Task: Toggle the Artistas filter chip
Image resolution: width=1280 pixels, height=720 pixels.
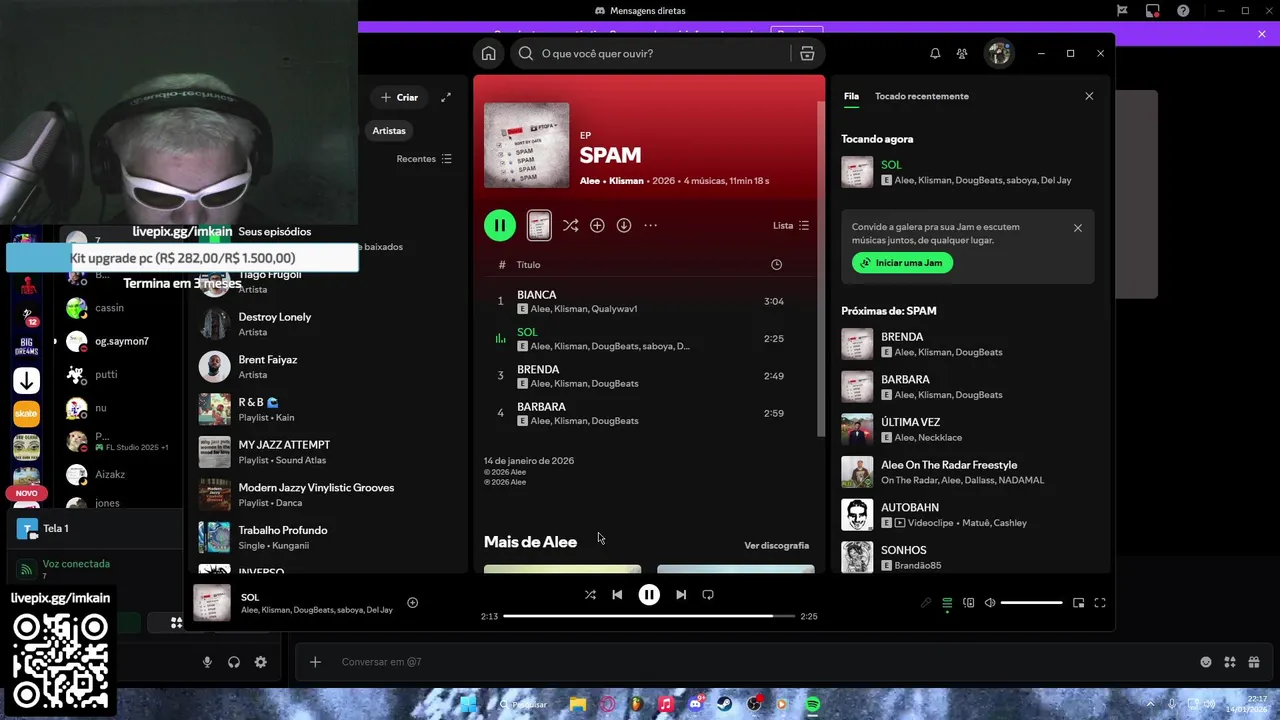Action: (389, 131)
